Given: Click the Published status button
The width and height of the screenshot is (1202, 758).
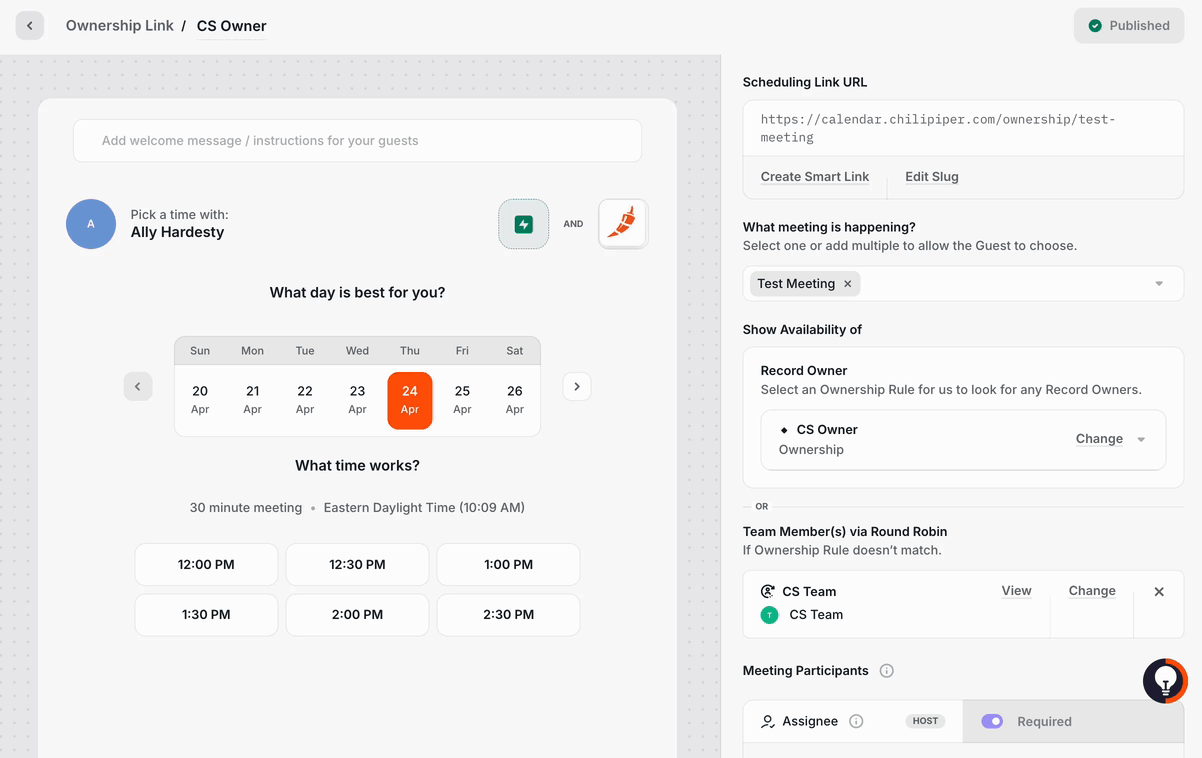Looking at the screenshot, I should tap(1129, 26).
